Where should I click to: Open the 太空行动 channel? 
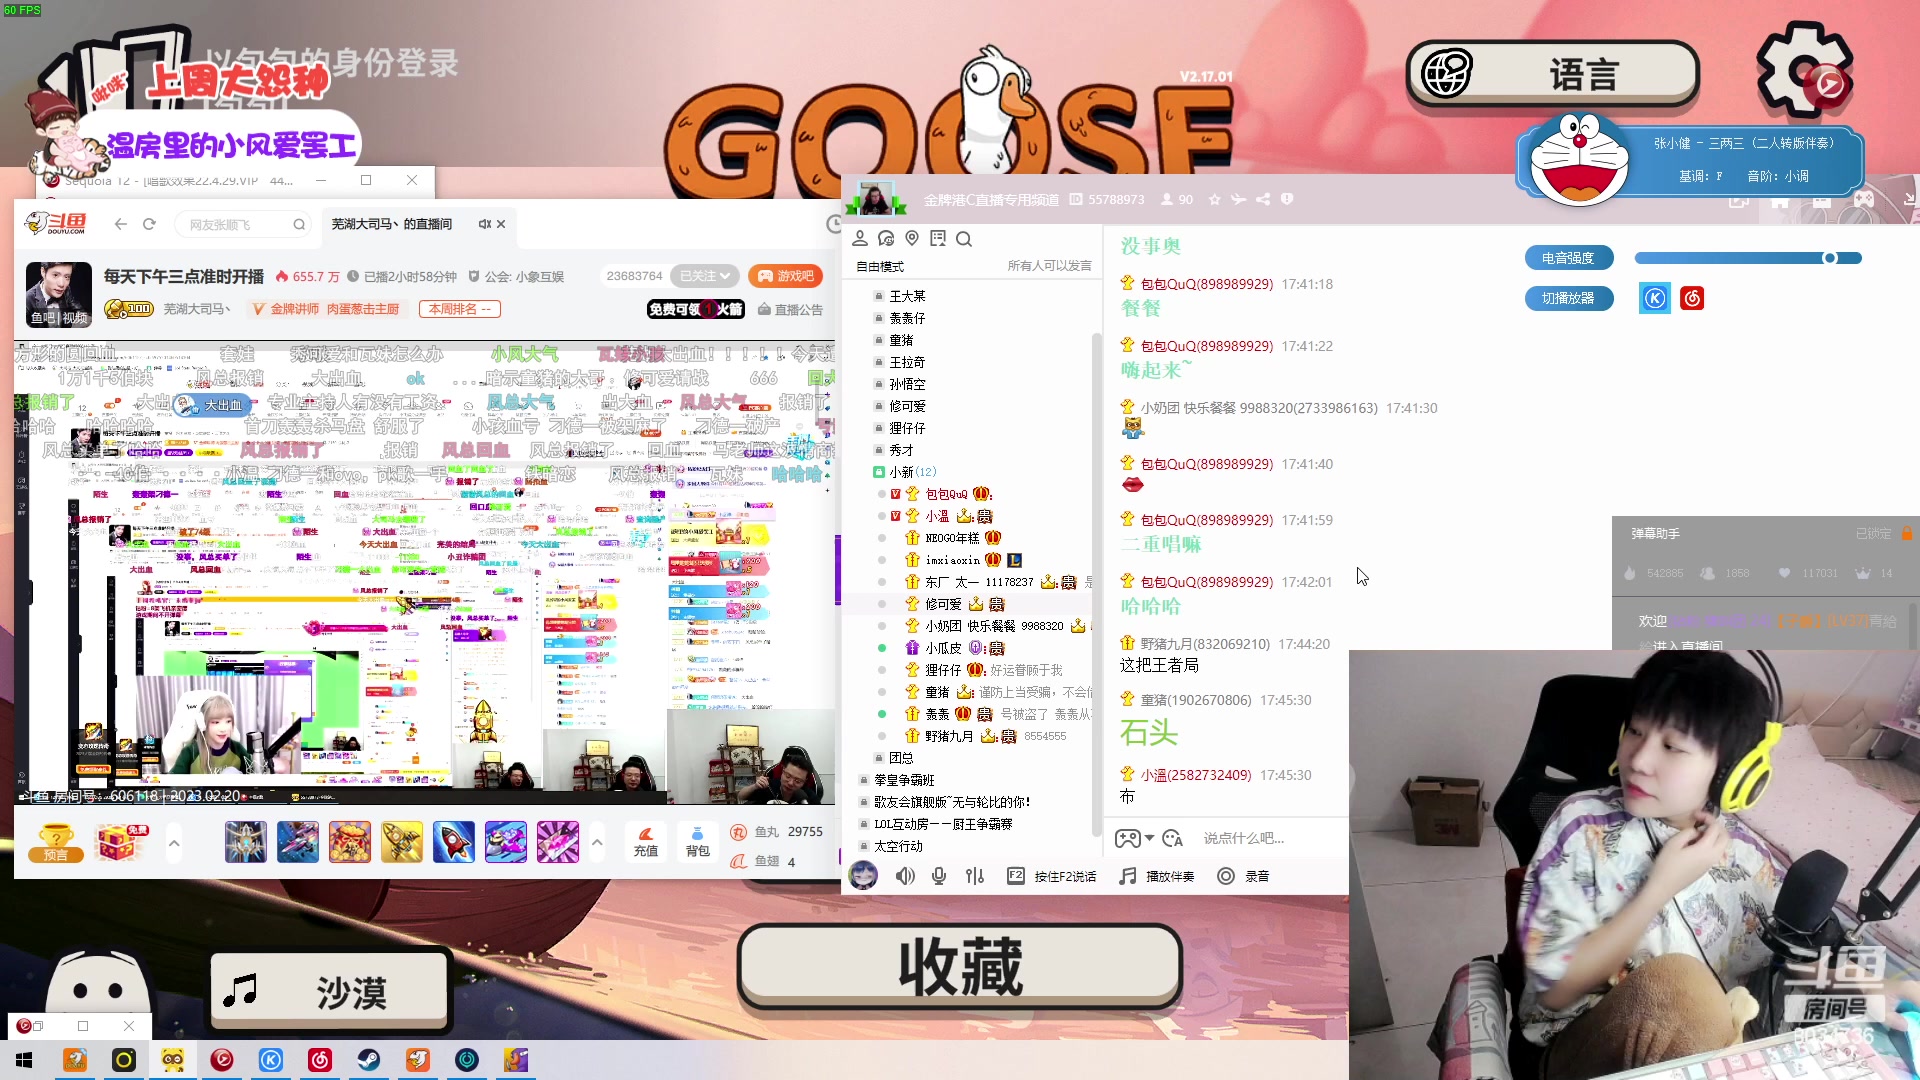pos(898,846)
